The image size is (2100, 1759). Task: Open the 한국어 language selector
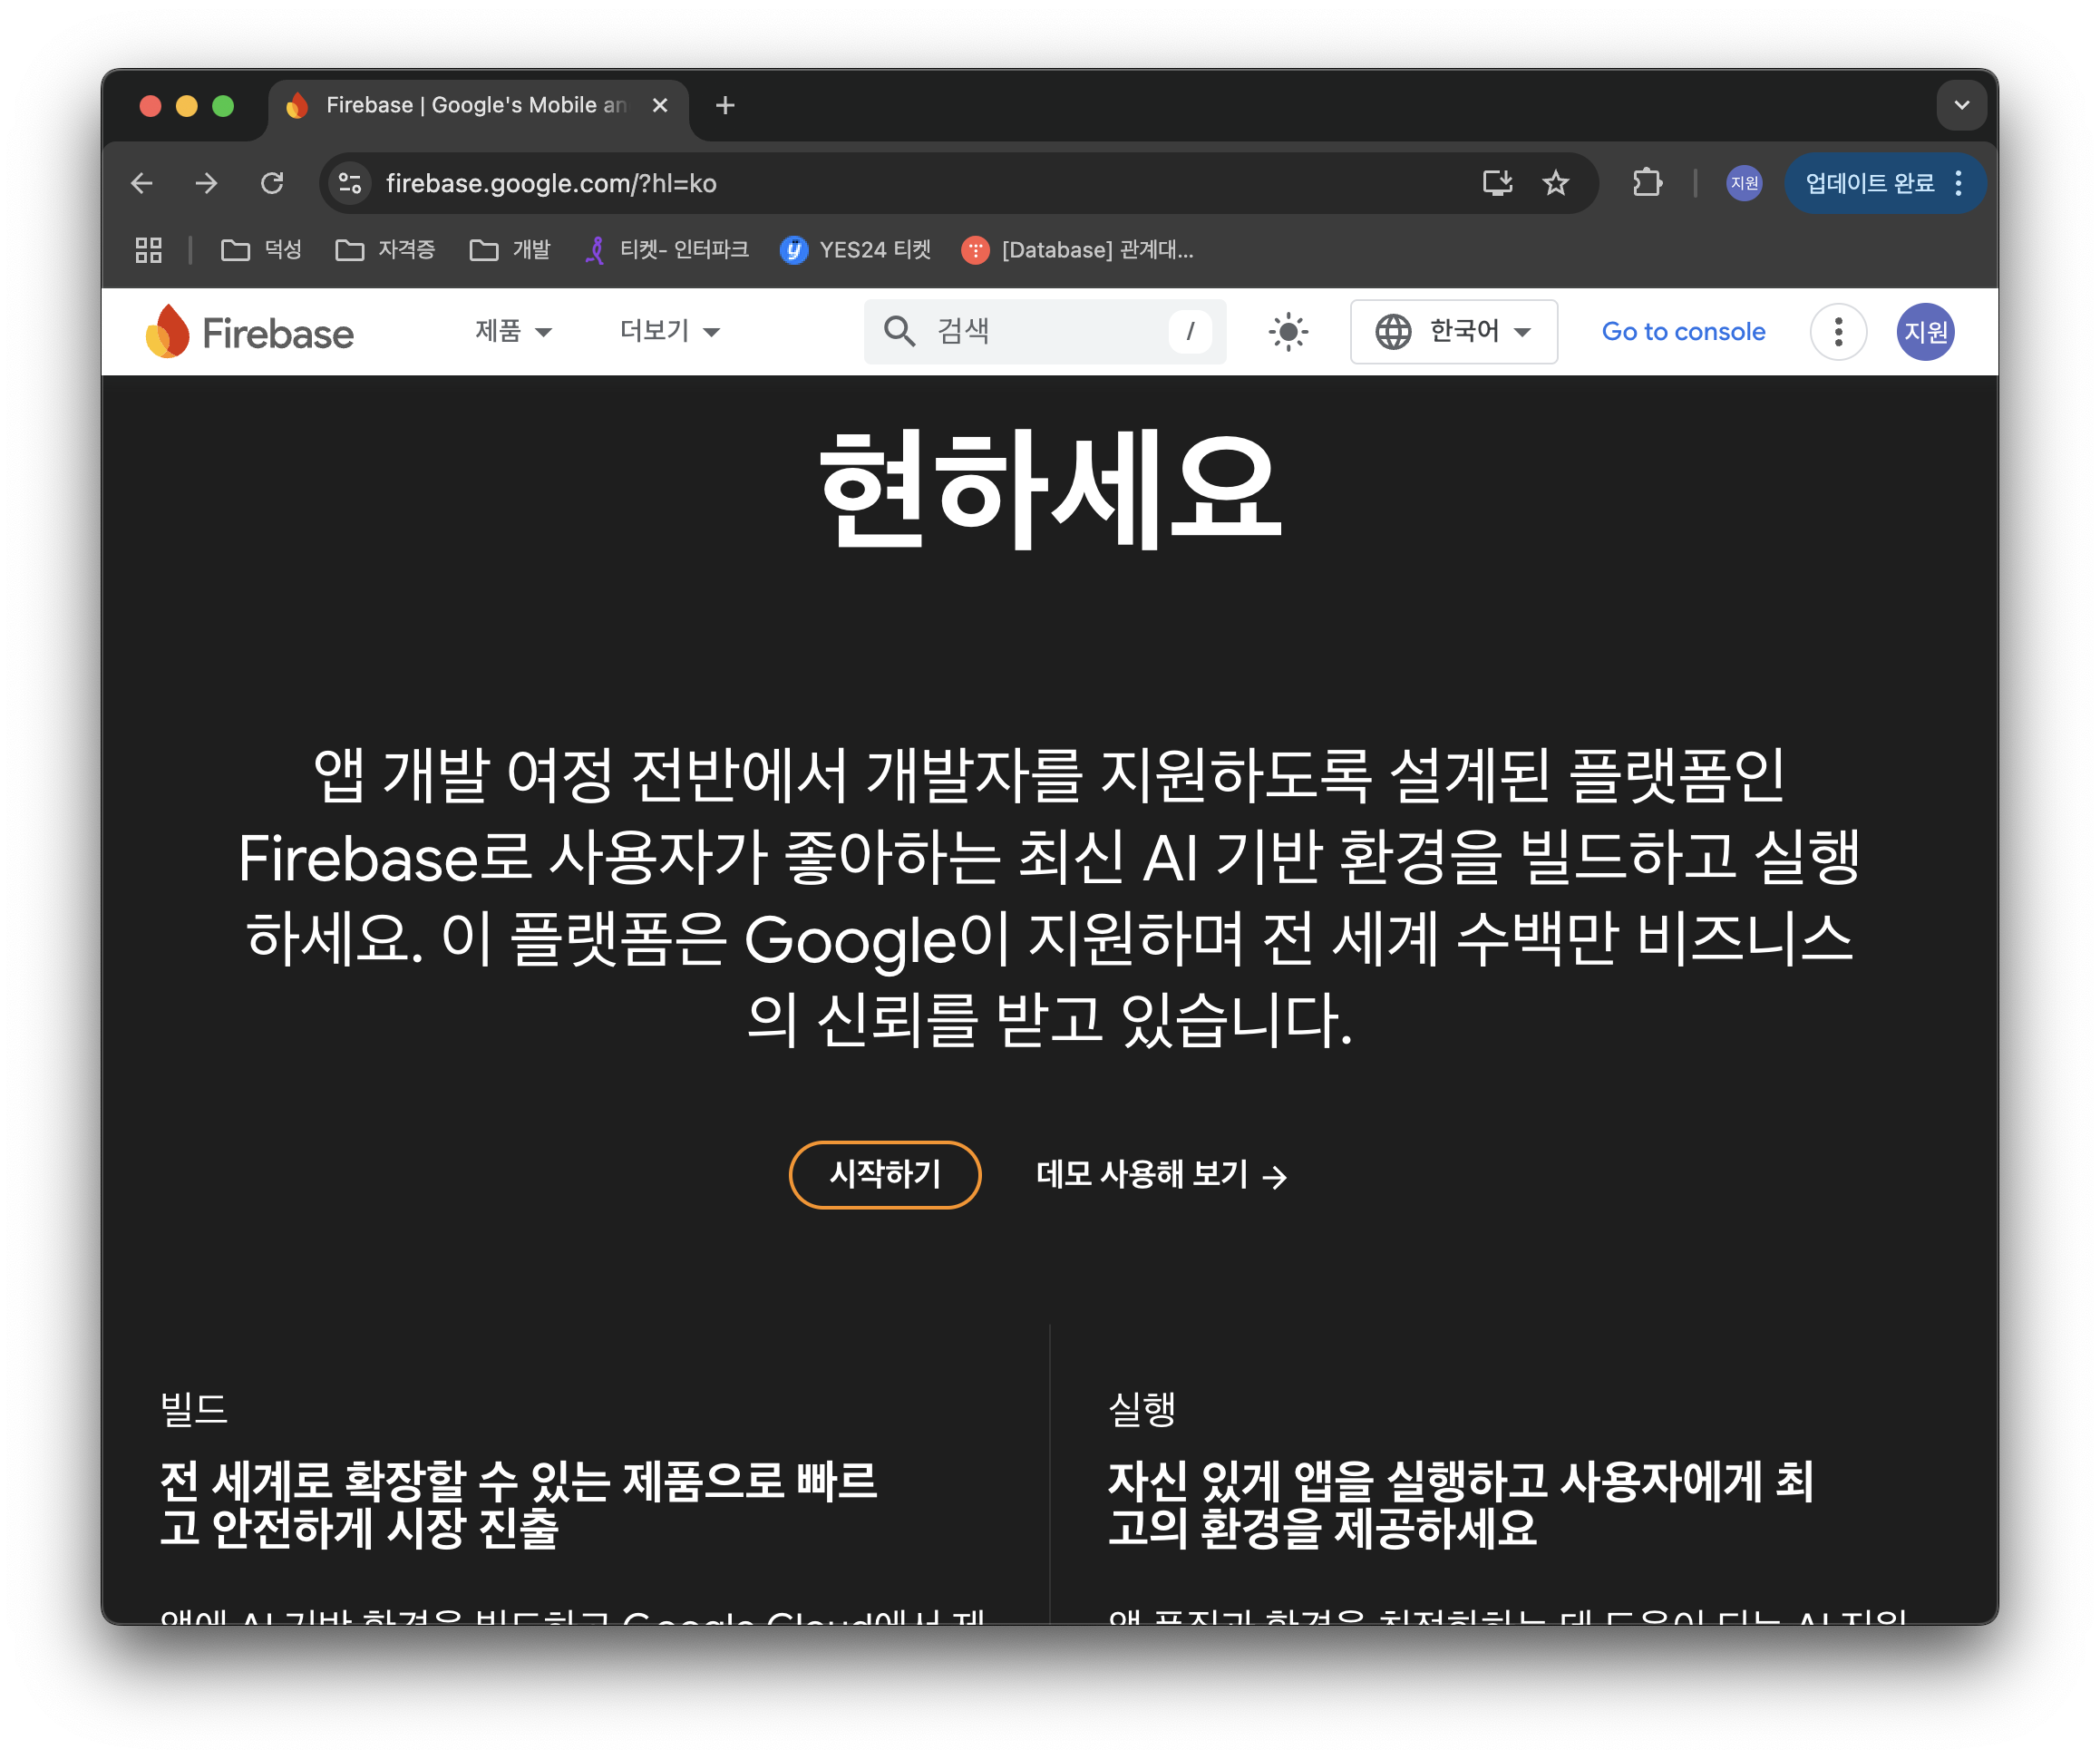1453,332
